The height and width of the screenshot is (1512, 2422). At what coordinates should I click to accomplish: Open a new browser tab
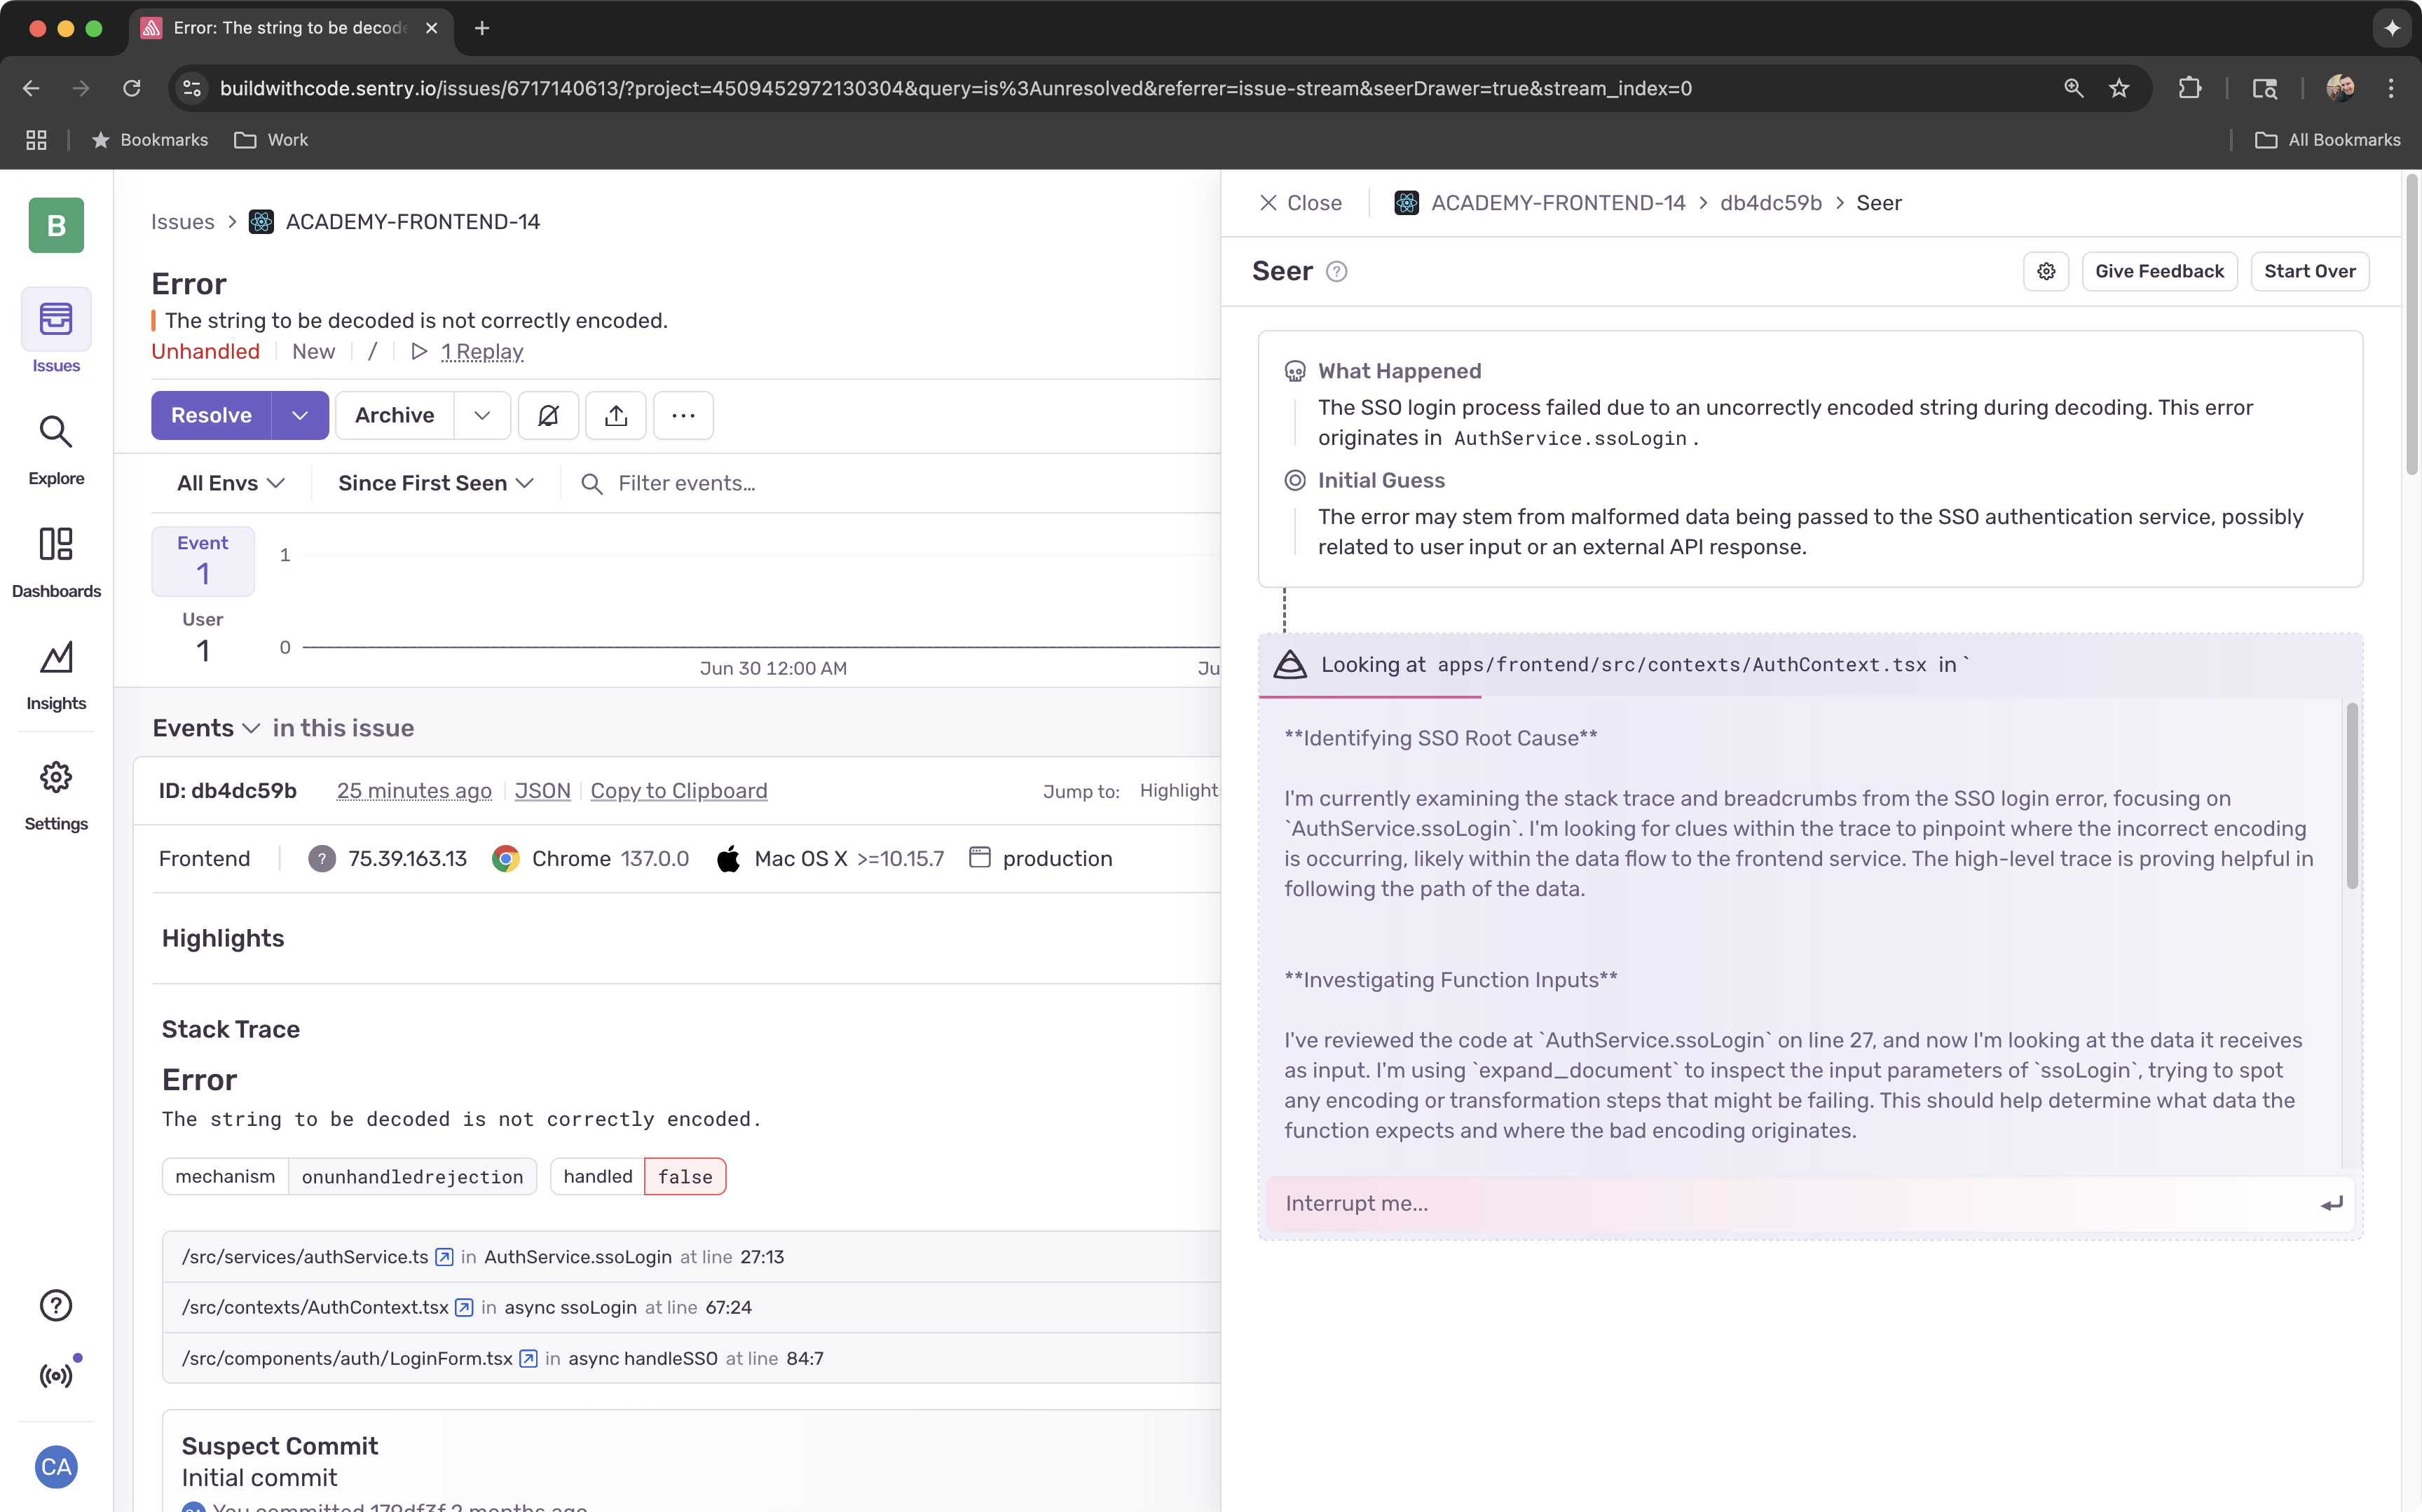[x=482, y=28]
